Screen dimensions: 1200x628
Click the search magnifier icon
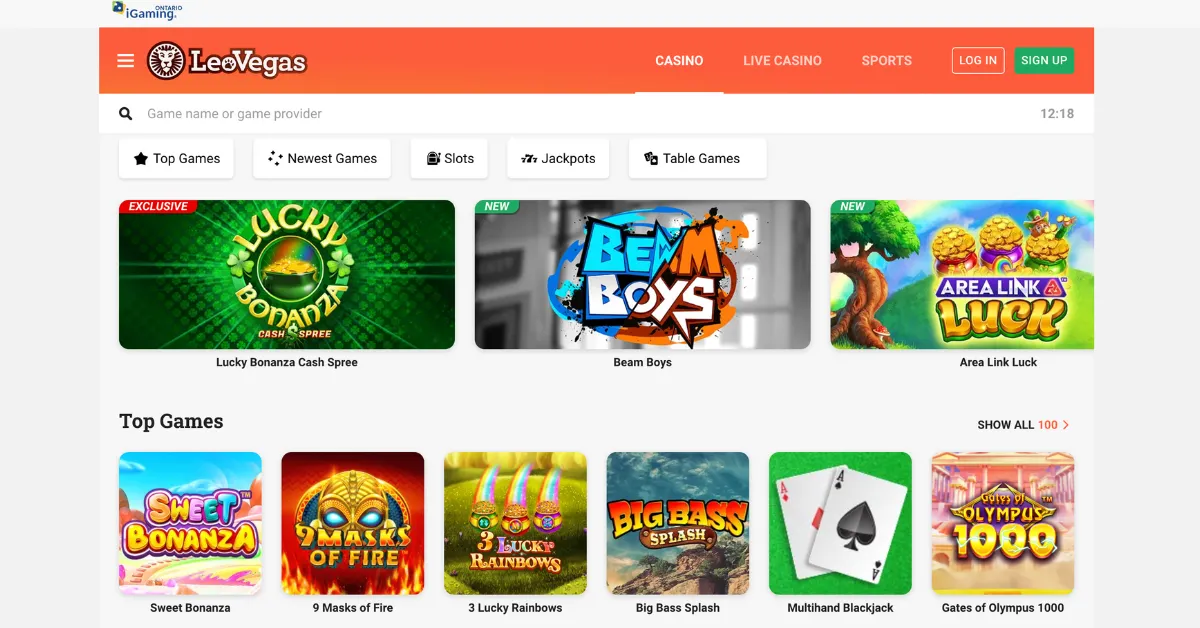click(x=126, y=114)
